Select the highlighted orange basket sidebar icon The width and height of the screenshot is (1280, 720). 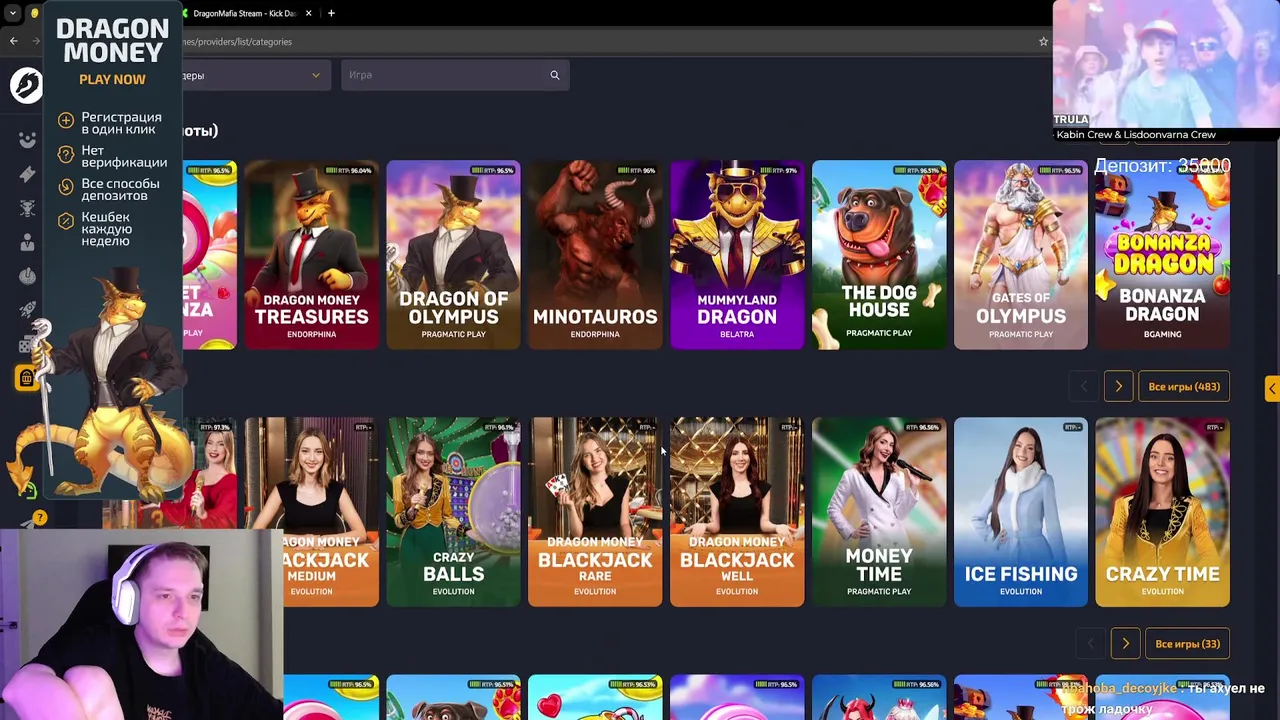click(x=27, y=378)
